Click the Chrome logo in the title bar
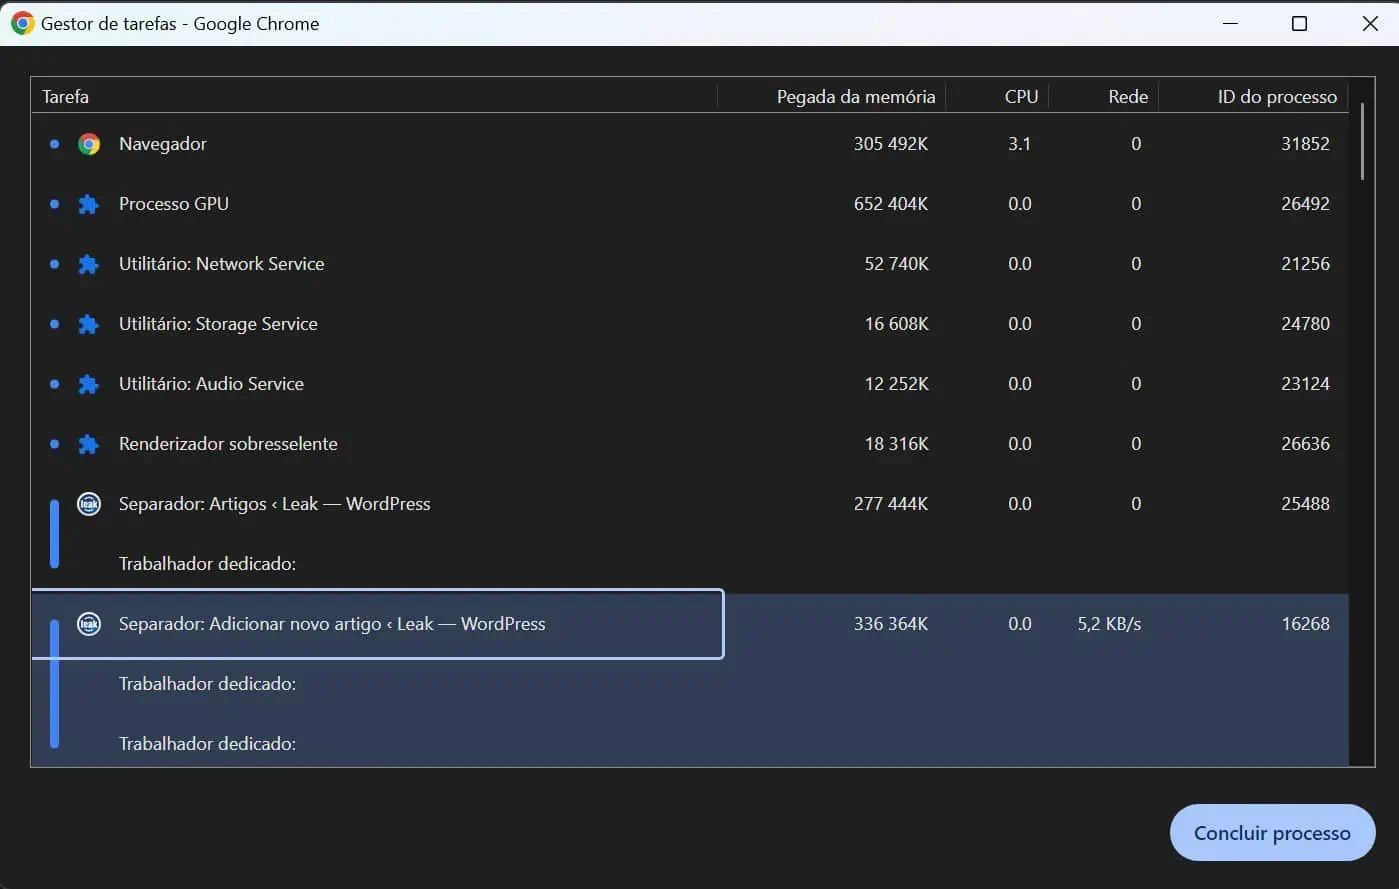 pyautogui.click(x=22, y=23)
